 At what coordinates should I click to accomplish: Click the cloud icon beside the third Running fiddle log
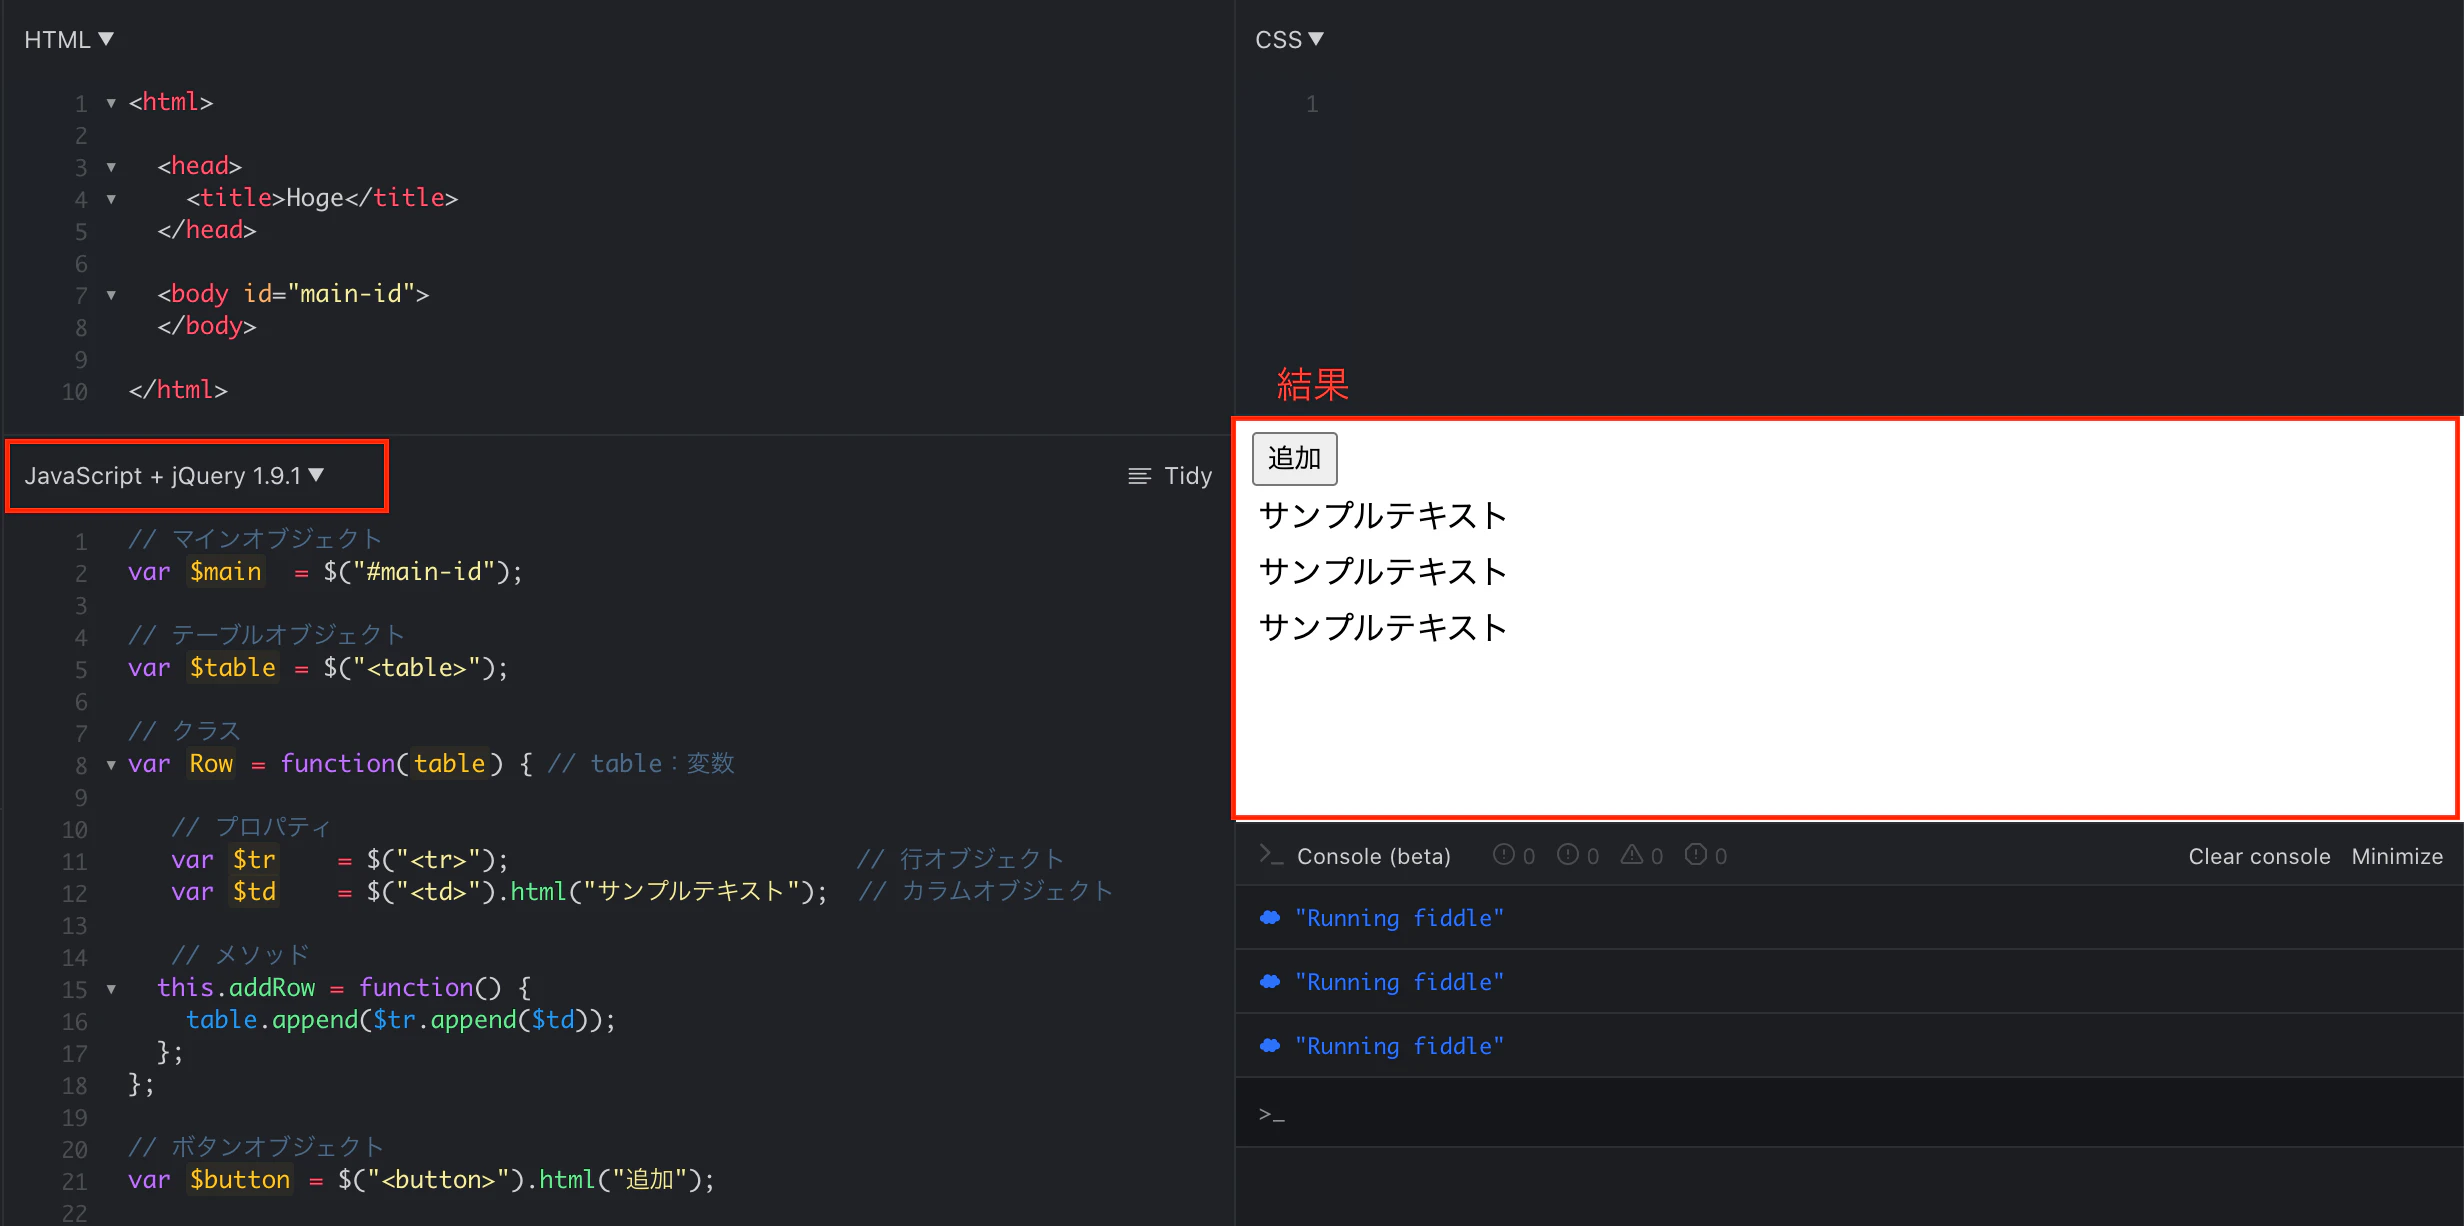coord(1269,1045)
